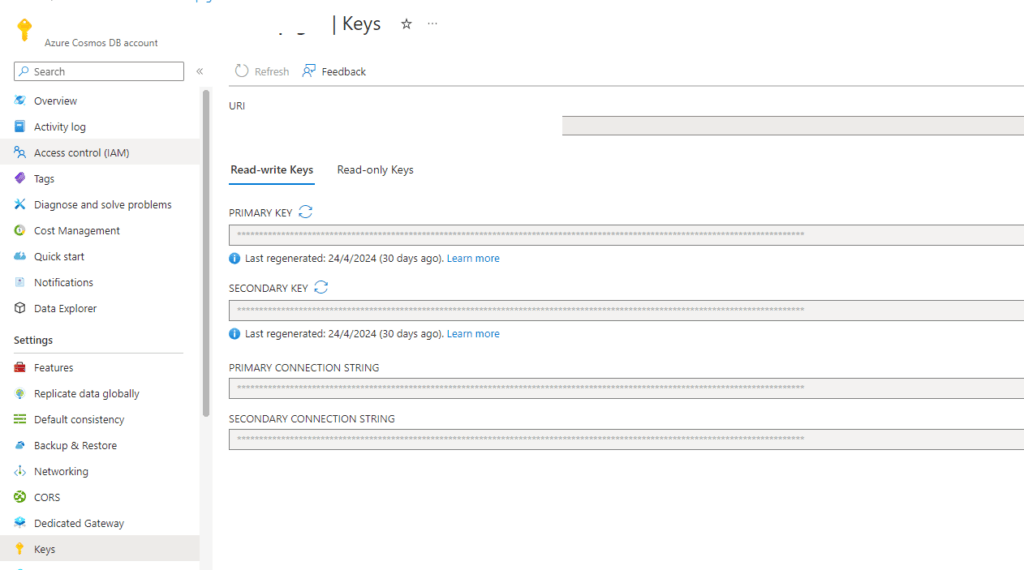
Task: Open Default consistency settings
Action: pos(79,420)
